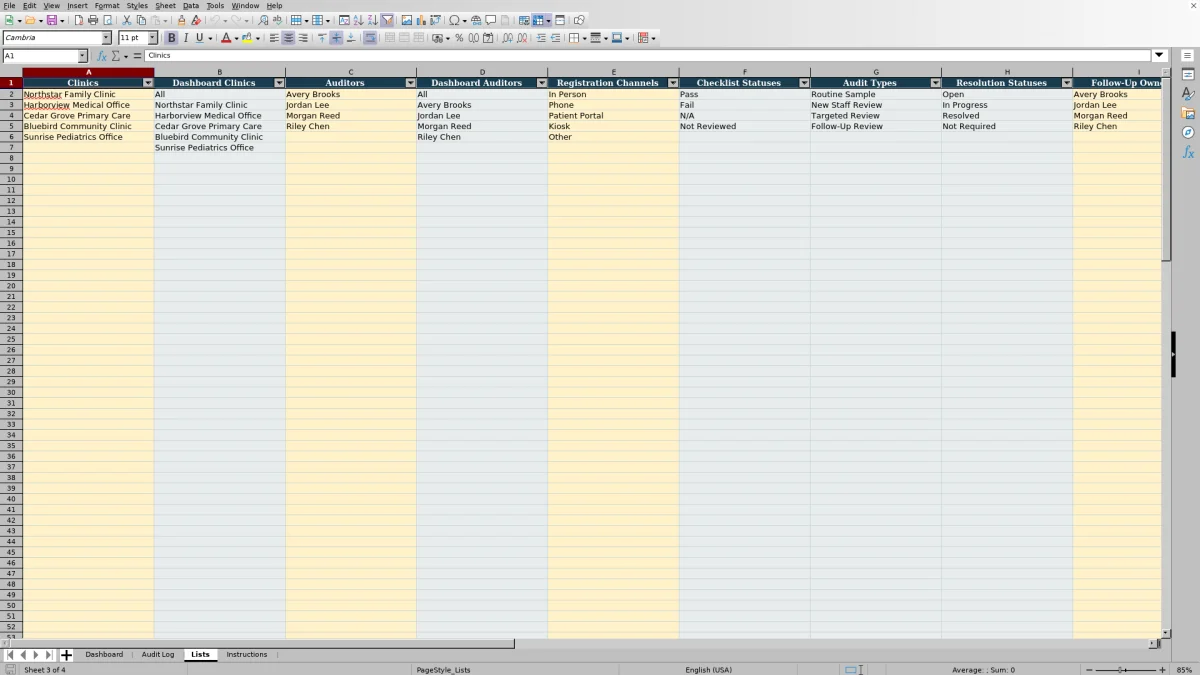This screenshot has height=675, width=1200.
Task: Open the Audit Types filter dropdown
Action: click(936, 83)
